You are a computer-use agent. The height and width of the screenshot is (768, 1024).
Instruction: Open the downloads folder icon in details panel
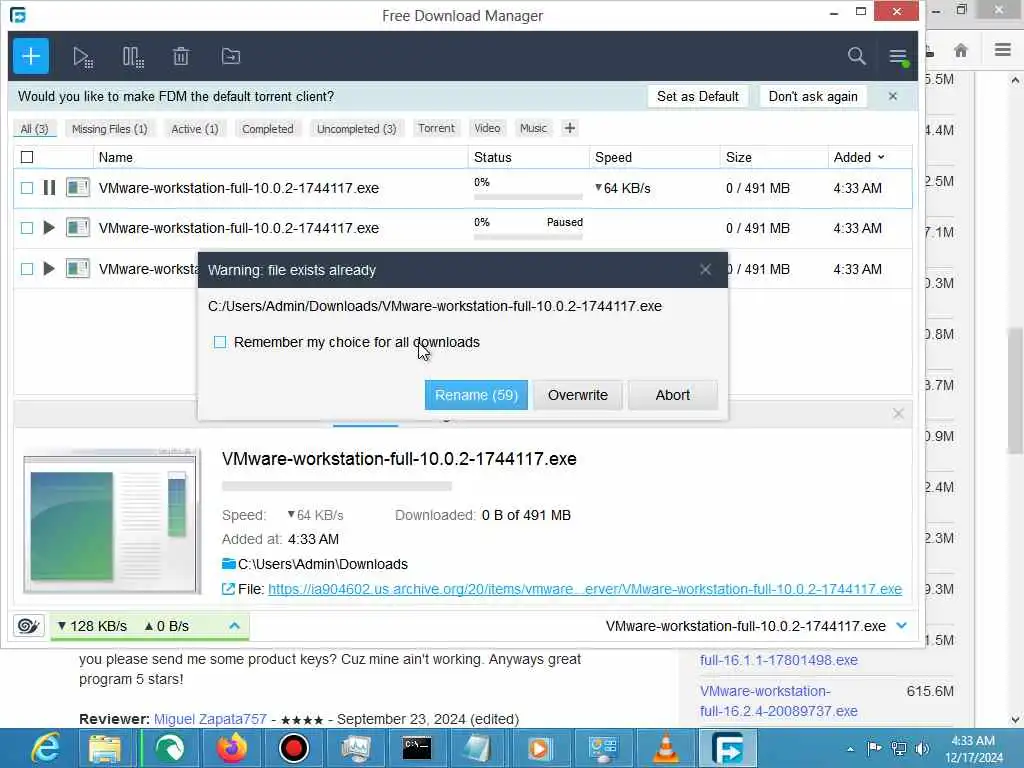tap(229, 564)
